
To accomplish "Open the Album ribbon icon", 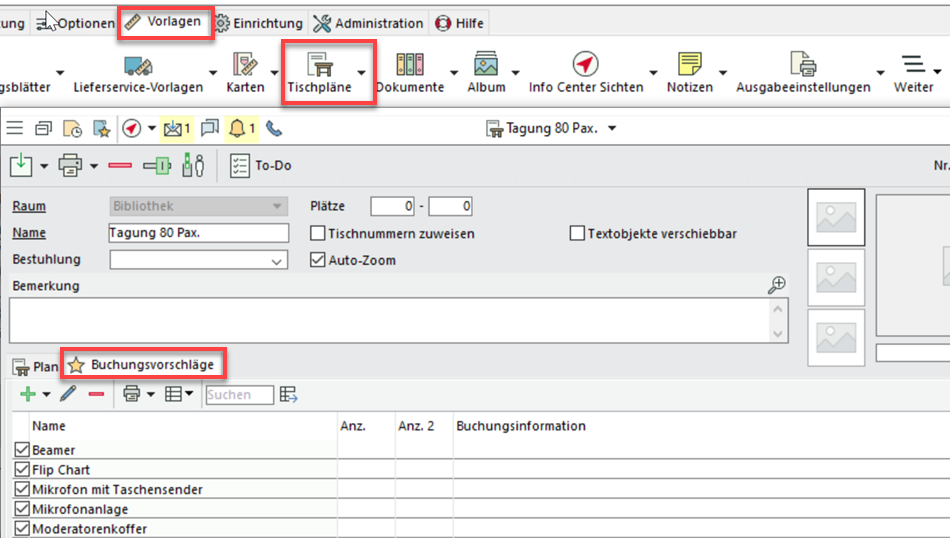I will tap(486, 66).
